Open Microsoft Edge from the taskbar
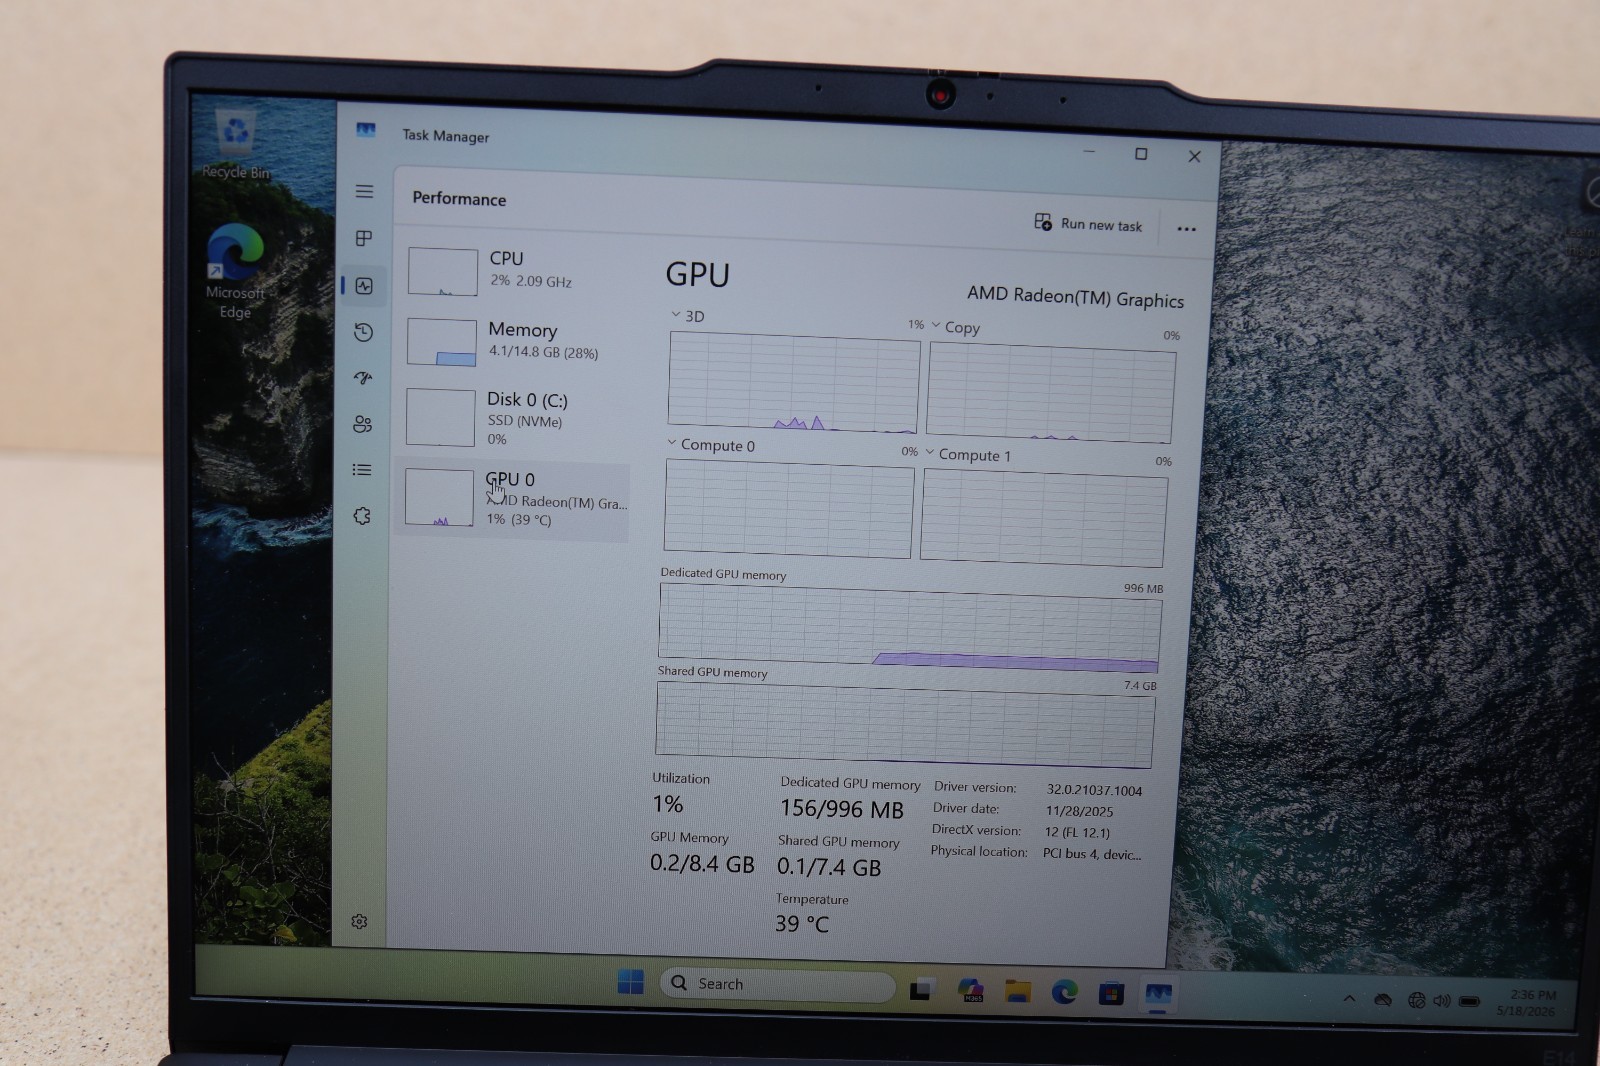The image size is (1600, 1066). 1064,992
